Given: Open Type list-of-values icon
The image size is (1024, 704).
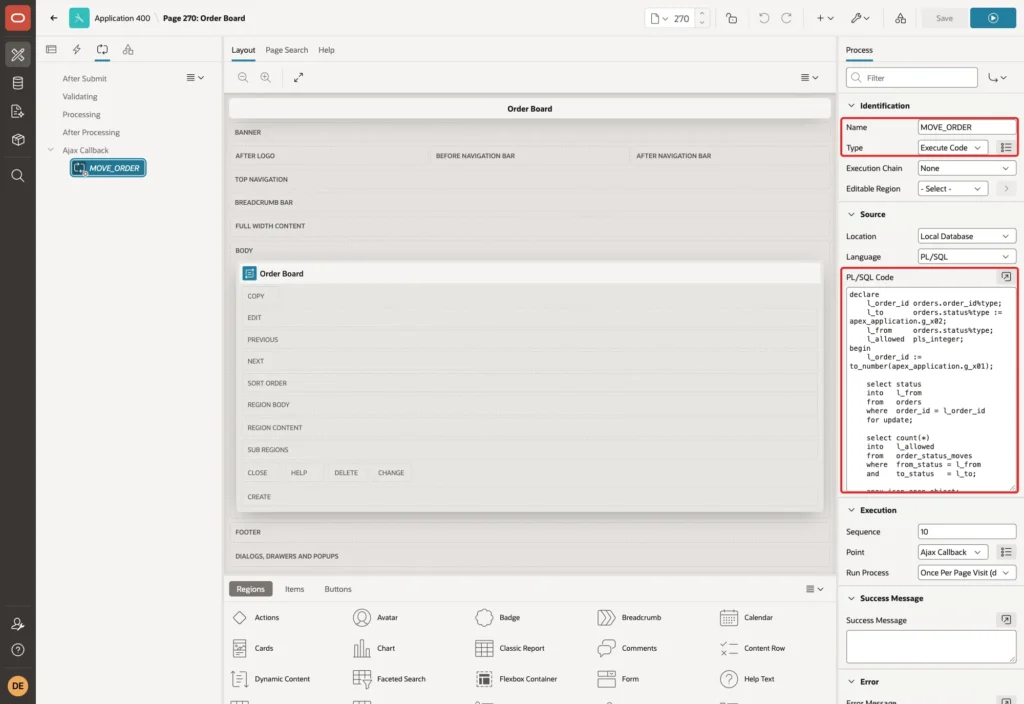Looking at the screenshot, I should coord(1005,148).
